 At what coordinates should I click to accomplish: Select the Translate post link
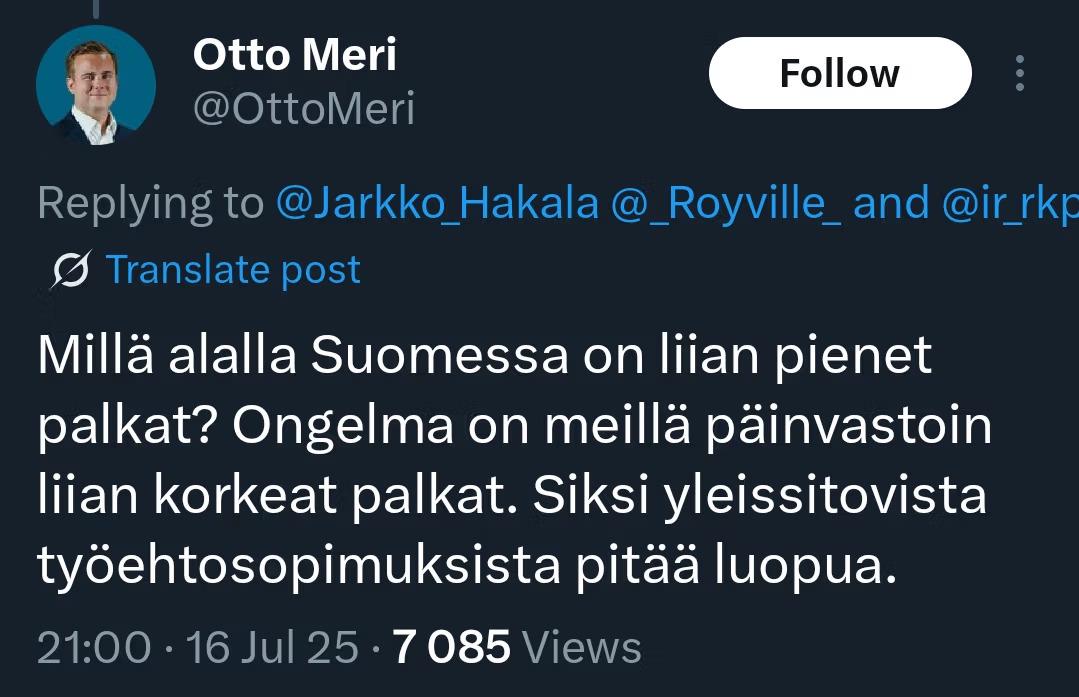pyautogui.click(x=233, y=270)
